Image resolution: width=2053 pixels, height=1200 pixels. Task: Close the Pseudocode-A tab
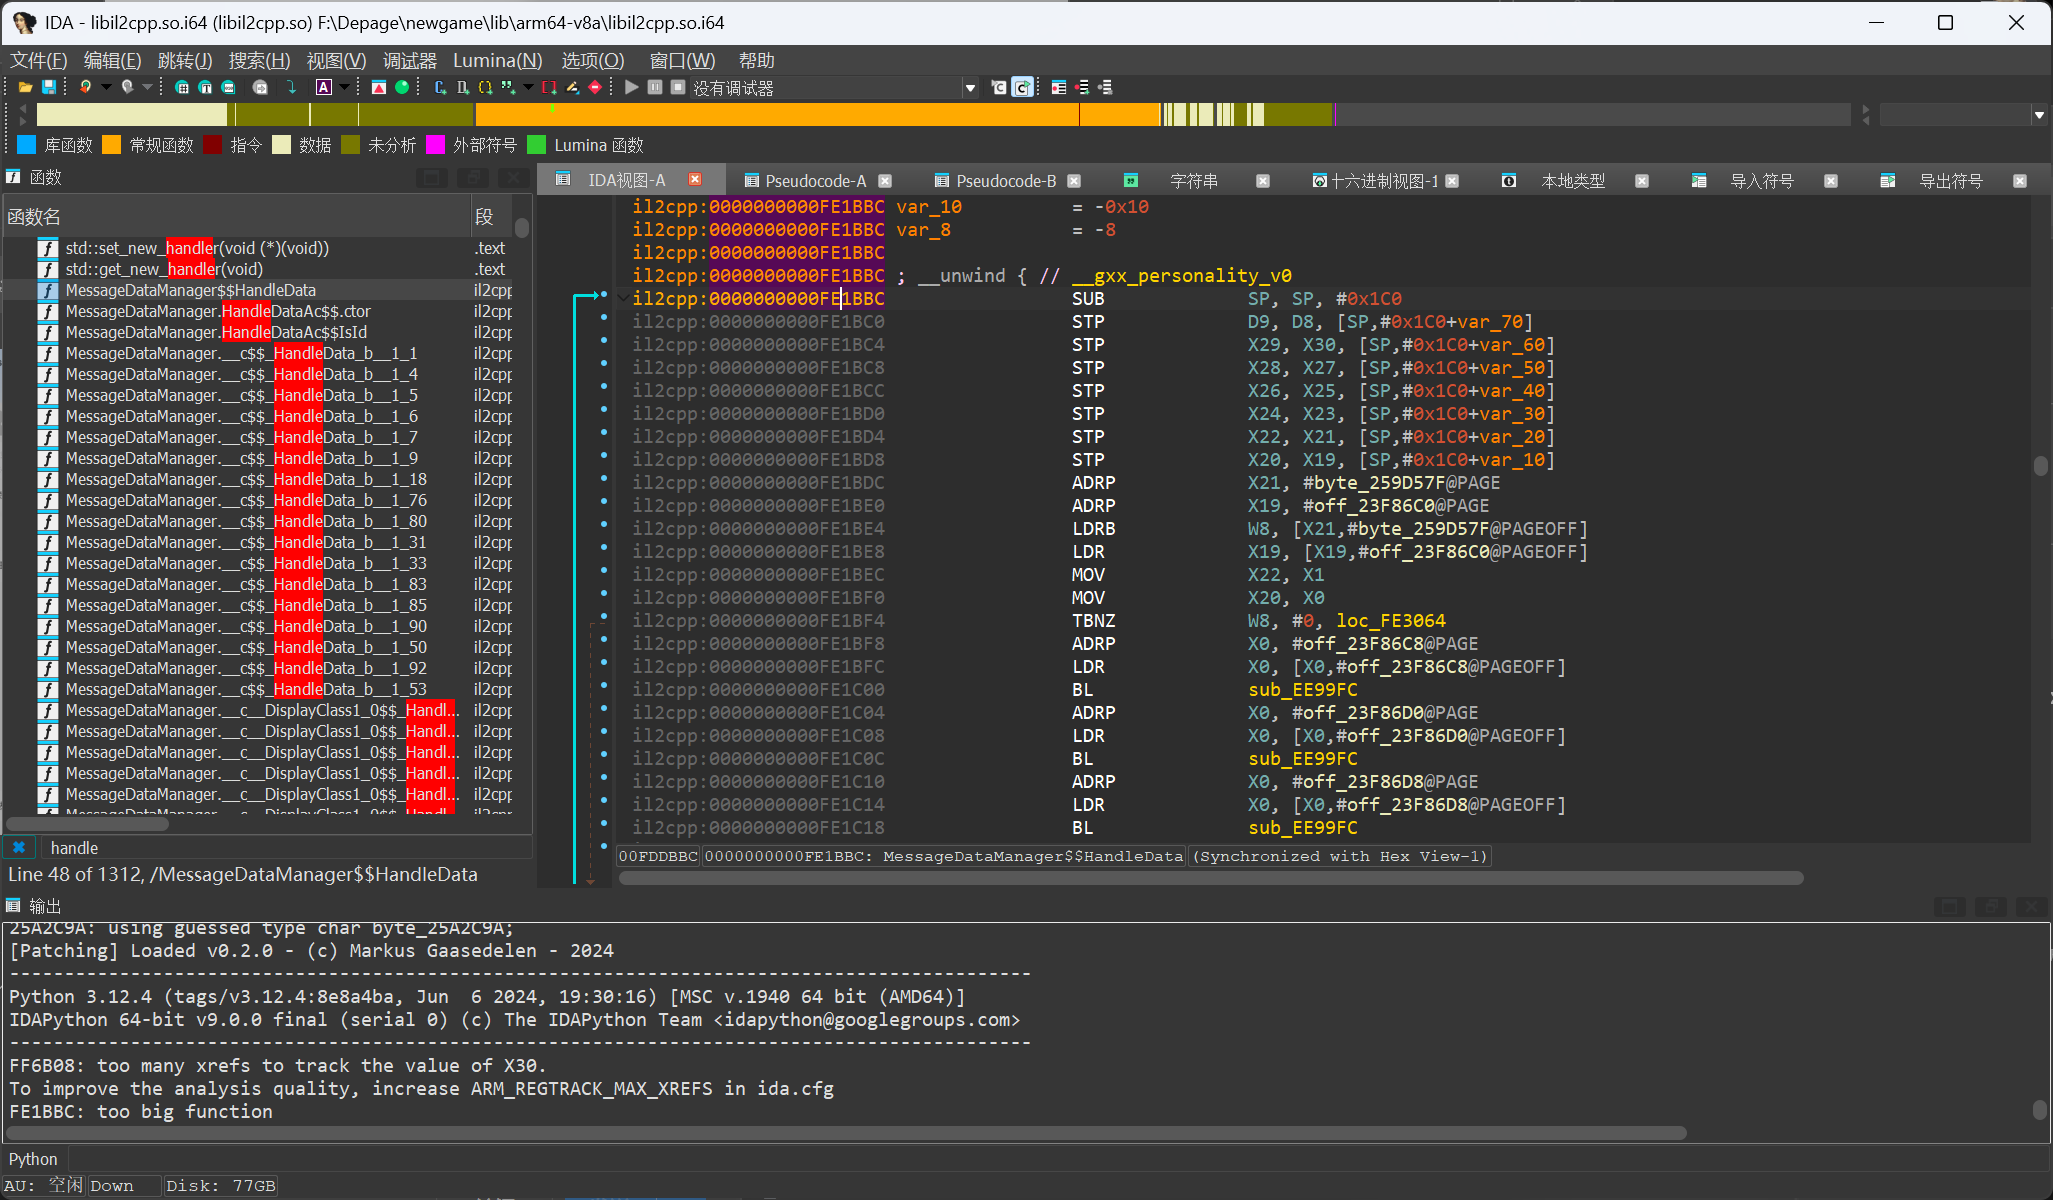[x=885, y=181]
